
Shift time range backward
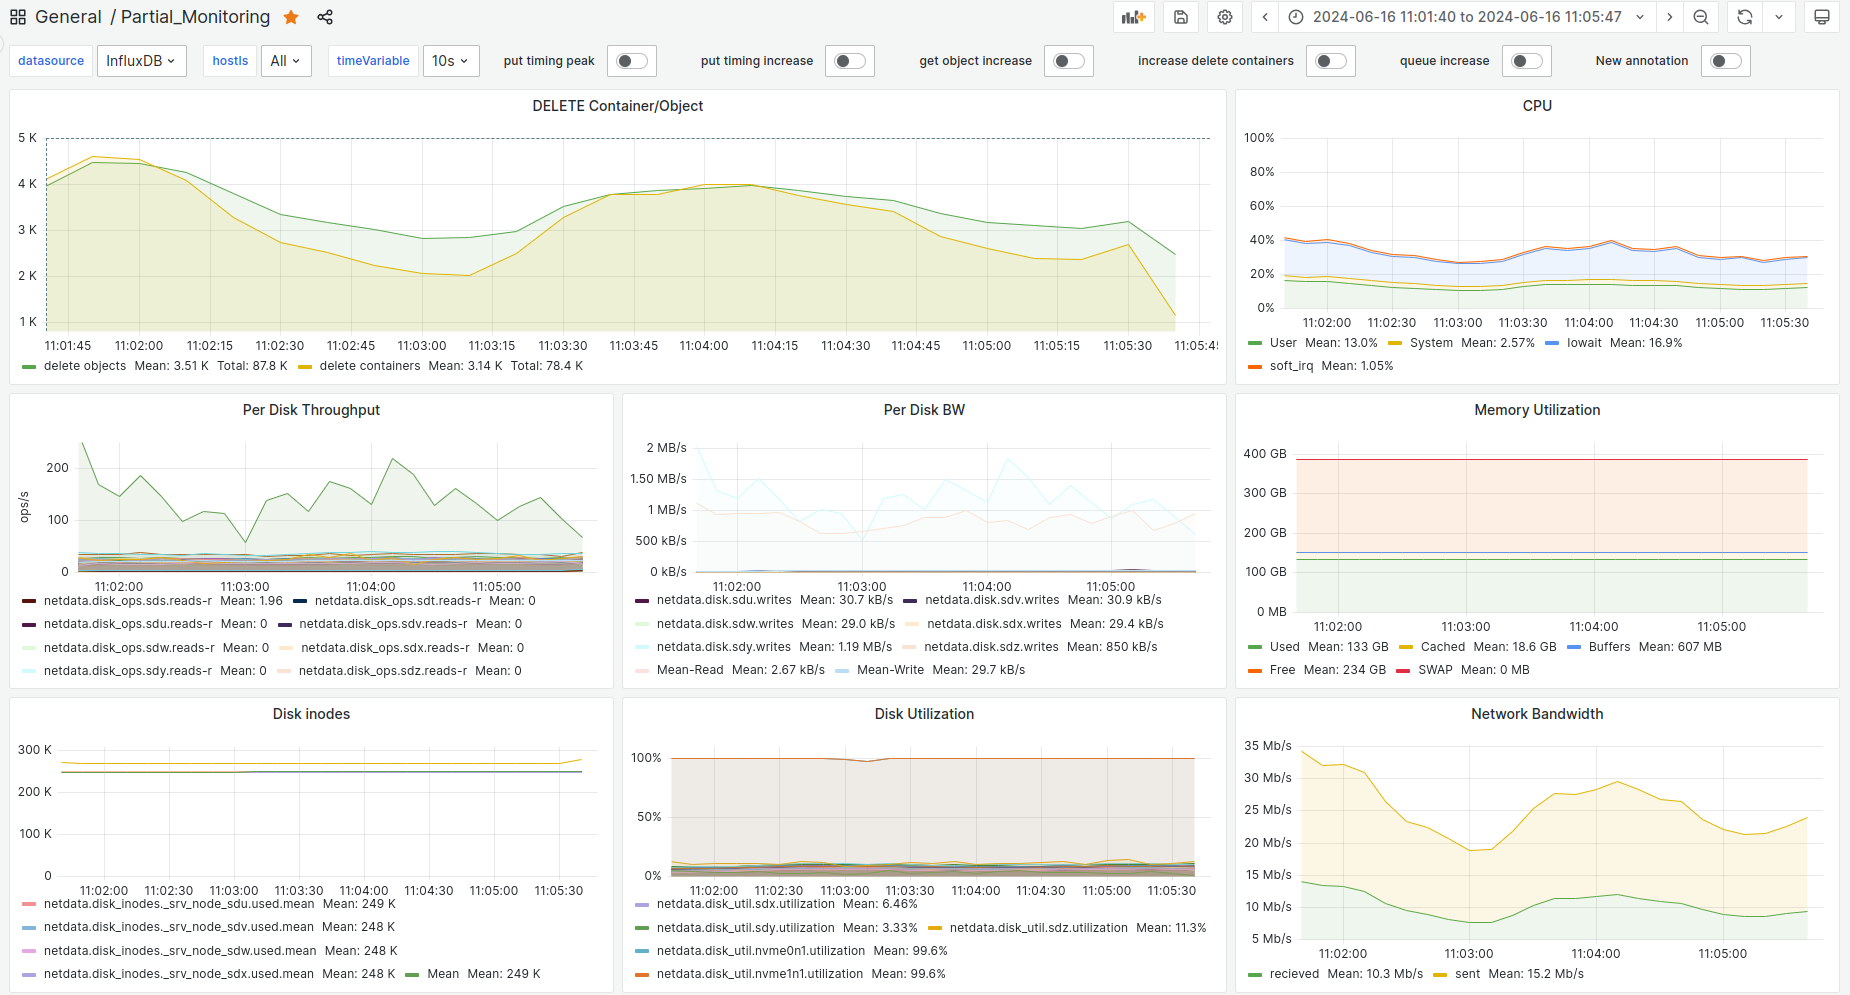(1265, 17)
